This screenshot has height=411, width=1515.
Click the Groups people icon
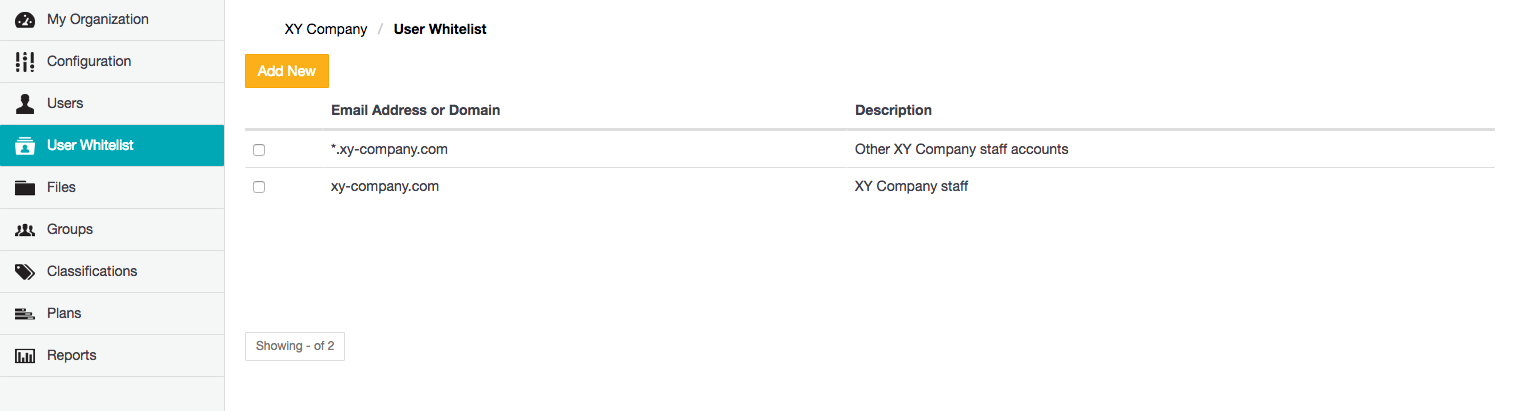(x=26, y=230)
